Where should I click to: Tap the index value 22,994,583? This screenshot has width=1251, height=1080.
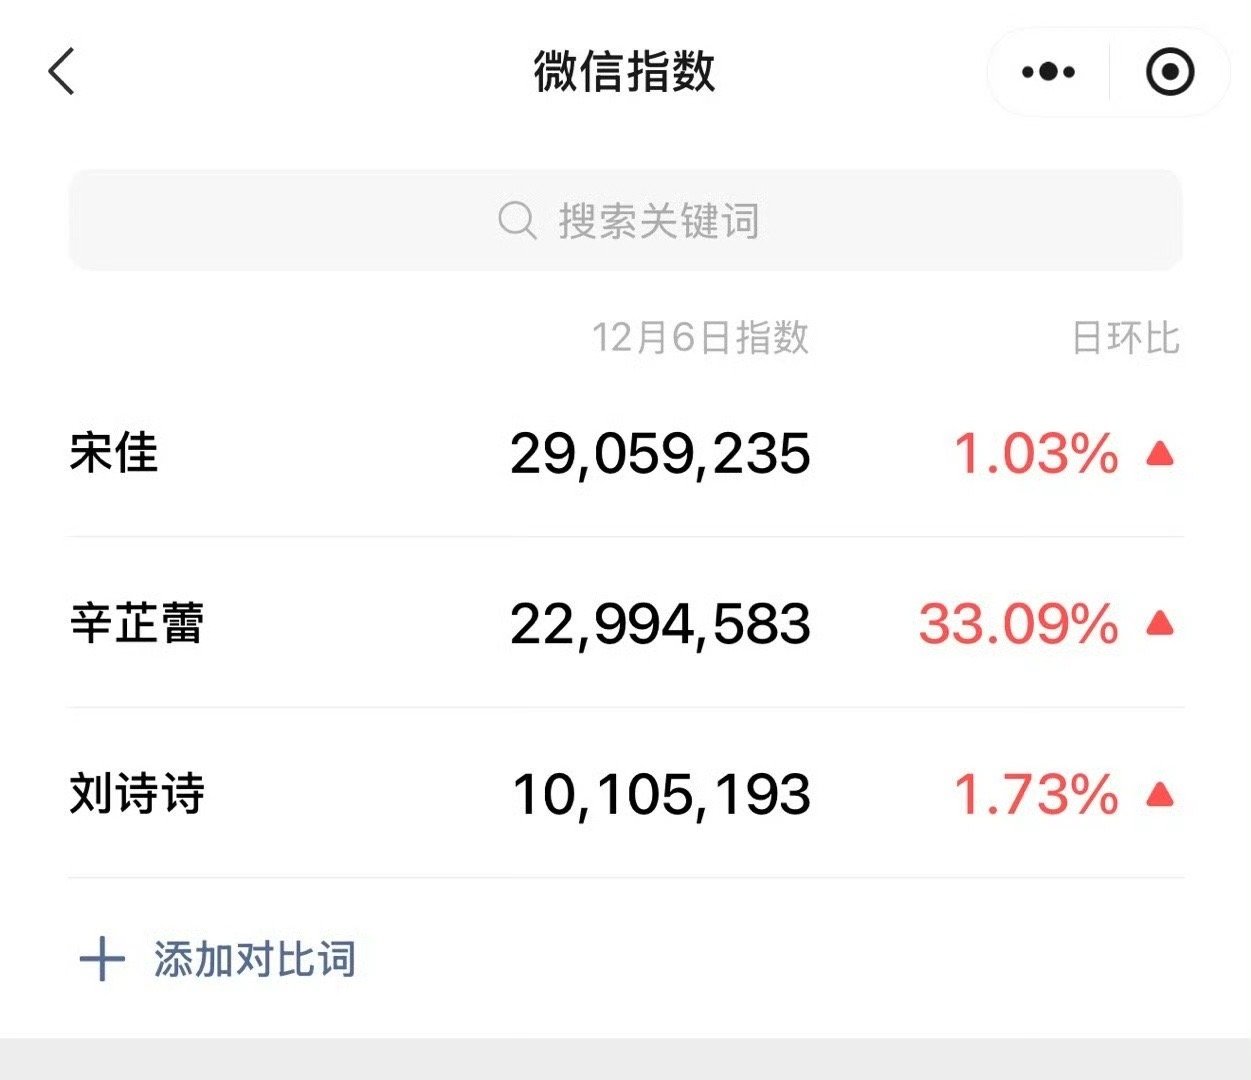(x=660, y=624)
